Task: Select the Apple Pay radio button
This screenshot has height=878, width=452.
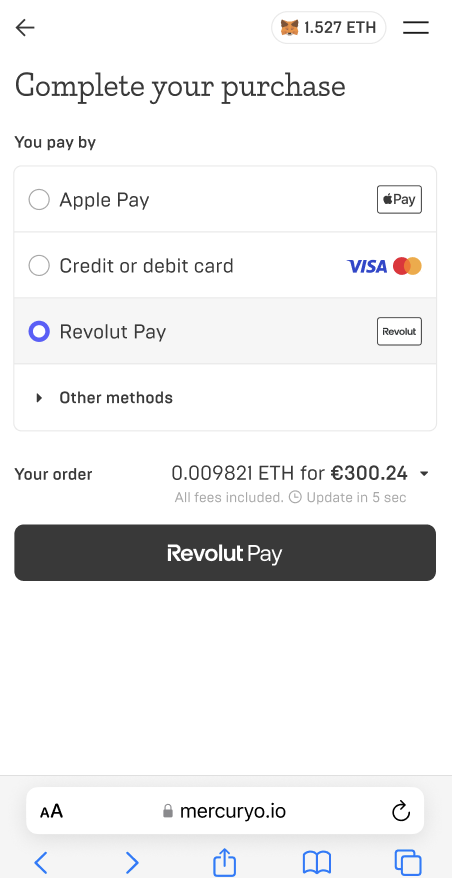Action: [x=39, y=199]
